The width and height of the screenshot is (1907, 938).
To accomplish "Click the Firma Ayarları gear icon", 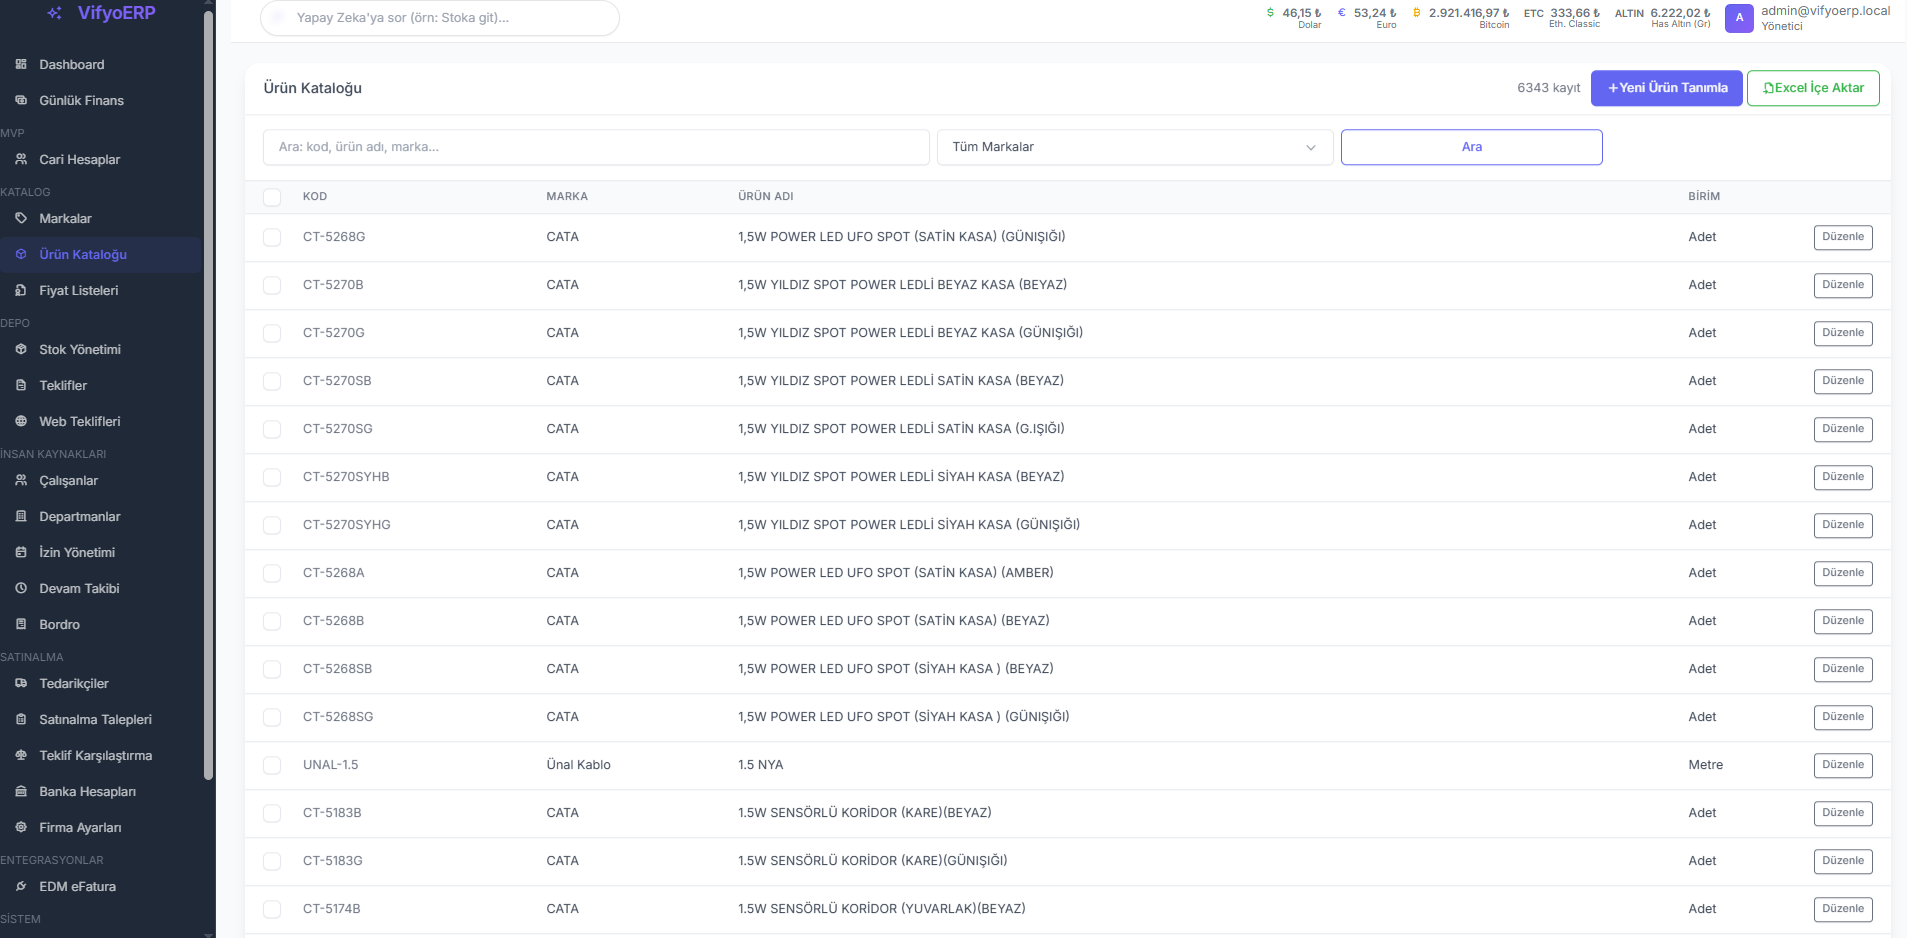I will 21,827.
